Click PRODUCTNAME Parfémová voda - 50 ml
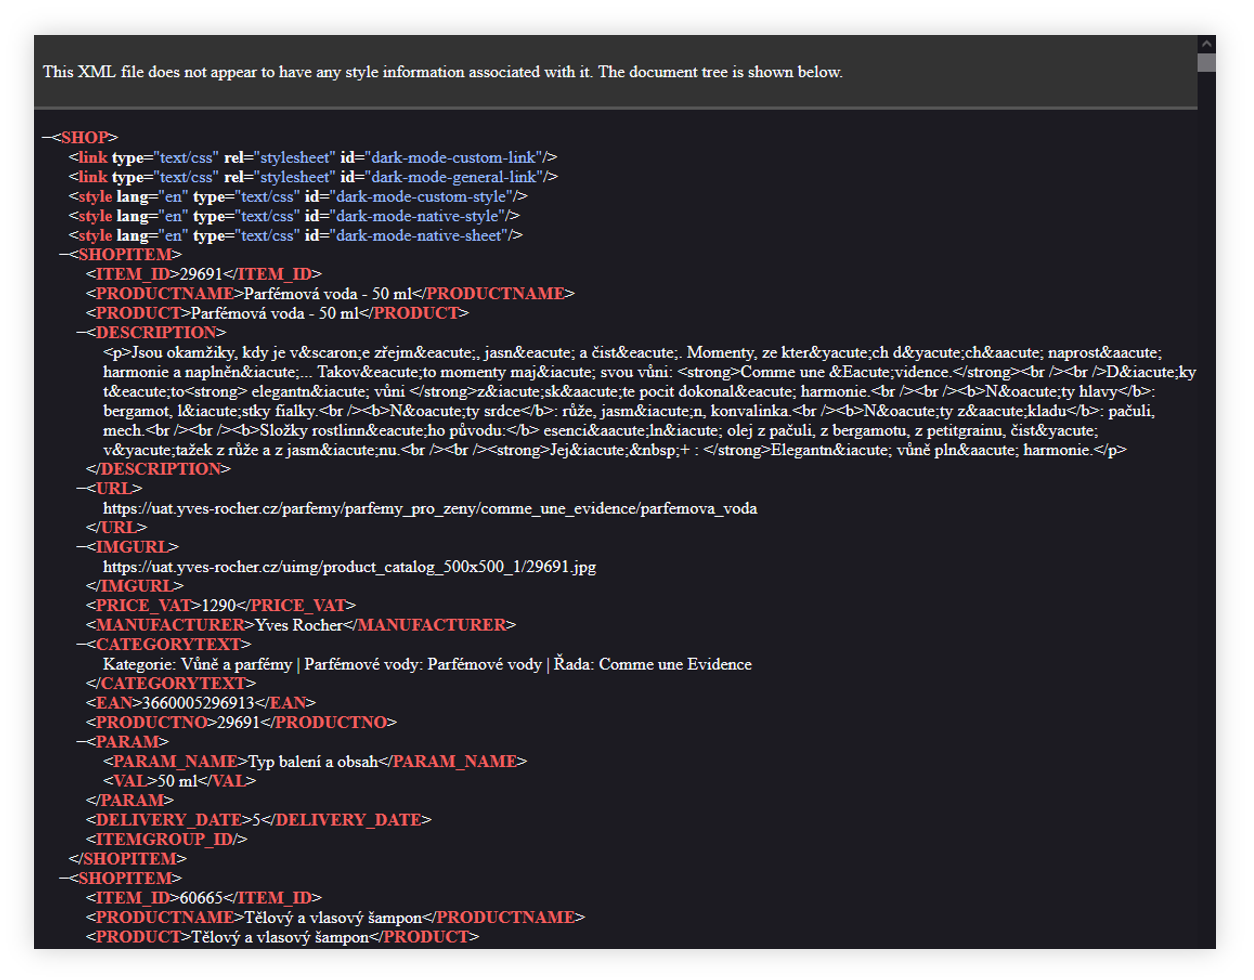This screenshot has height=980, width=1254. click(330, 294)
